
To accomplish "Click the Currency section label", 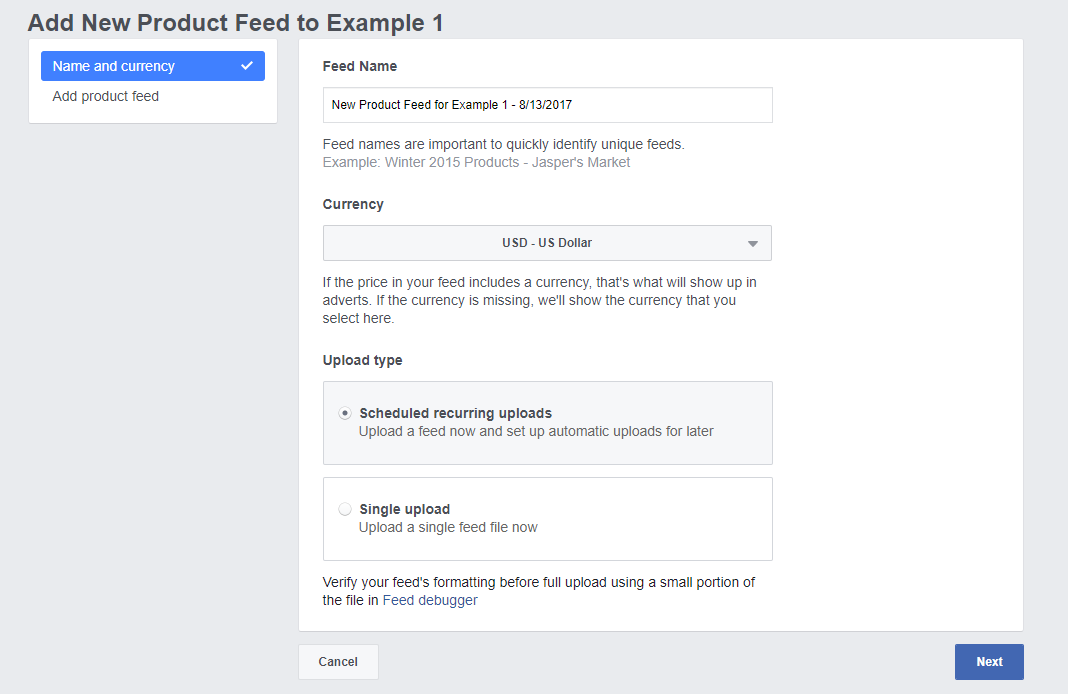I will [x=353, y=204].
